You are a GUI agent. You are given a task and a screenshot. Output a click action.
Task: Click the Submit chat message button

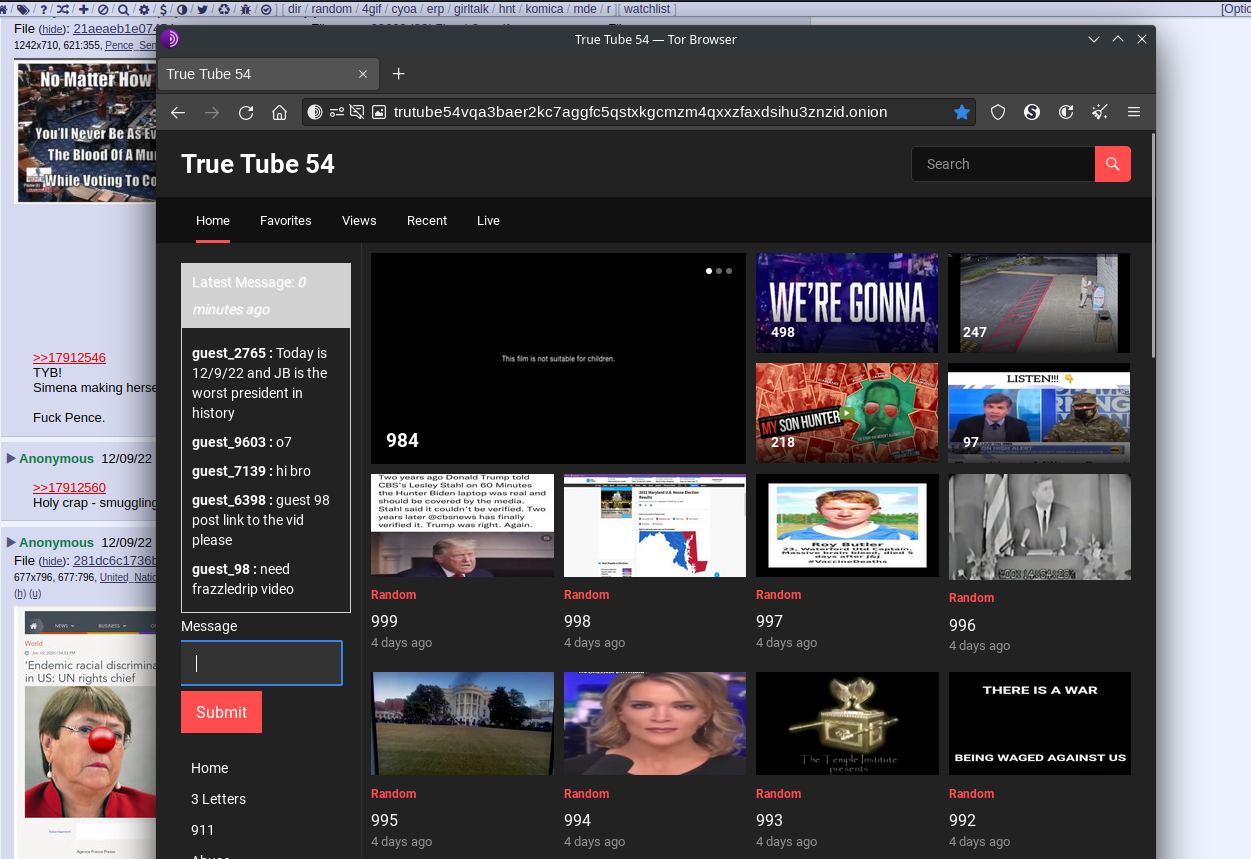point(221,712)
